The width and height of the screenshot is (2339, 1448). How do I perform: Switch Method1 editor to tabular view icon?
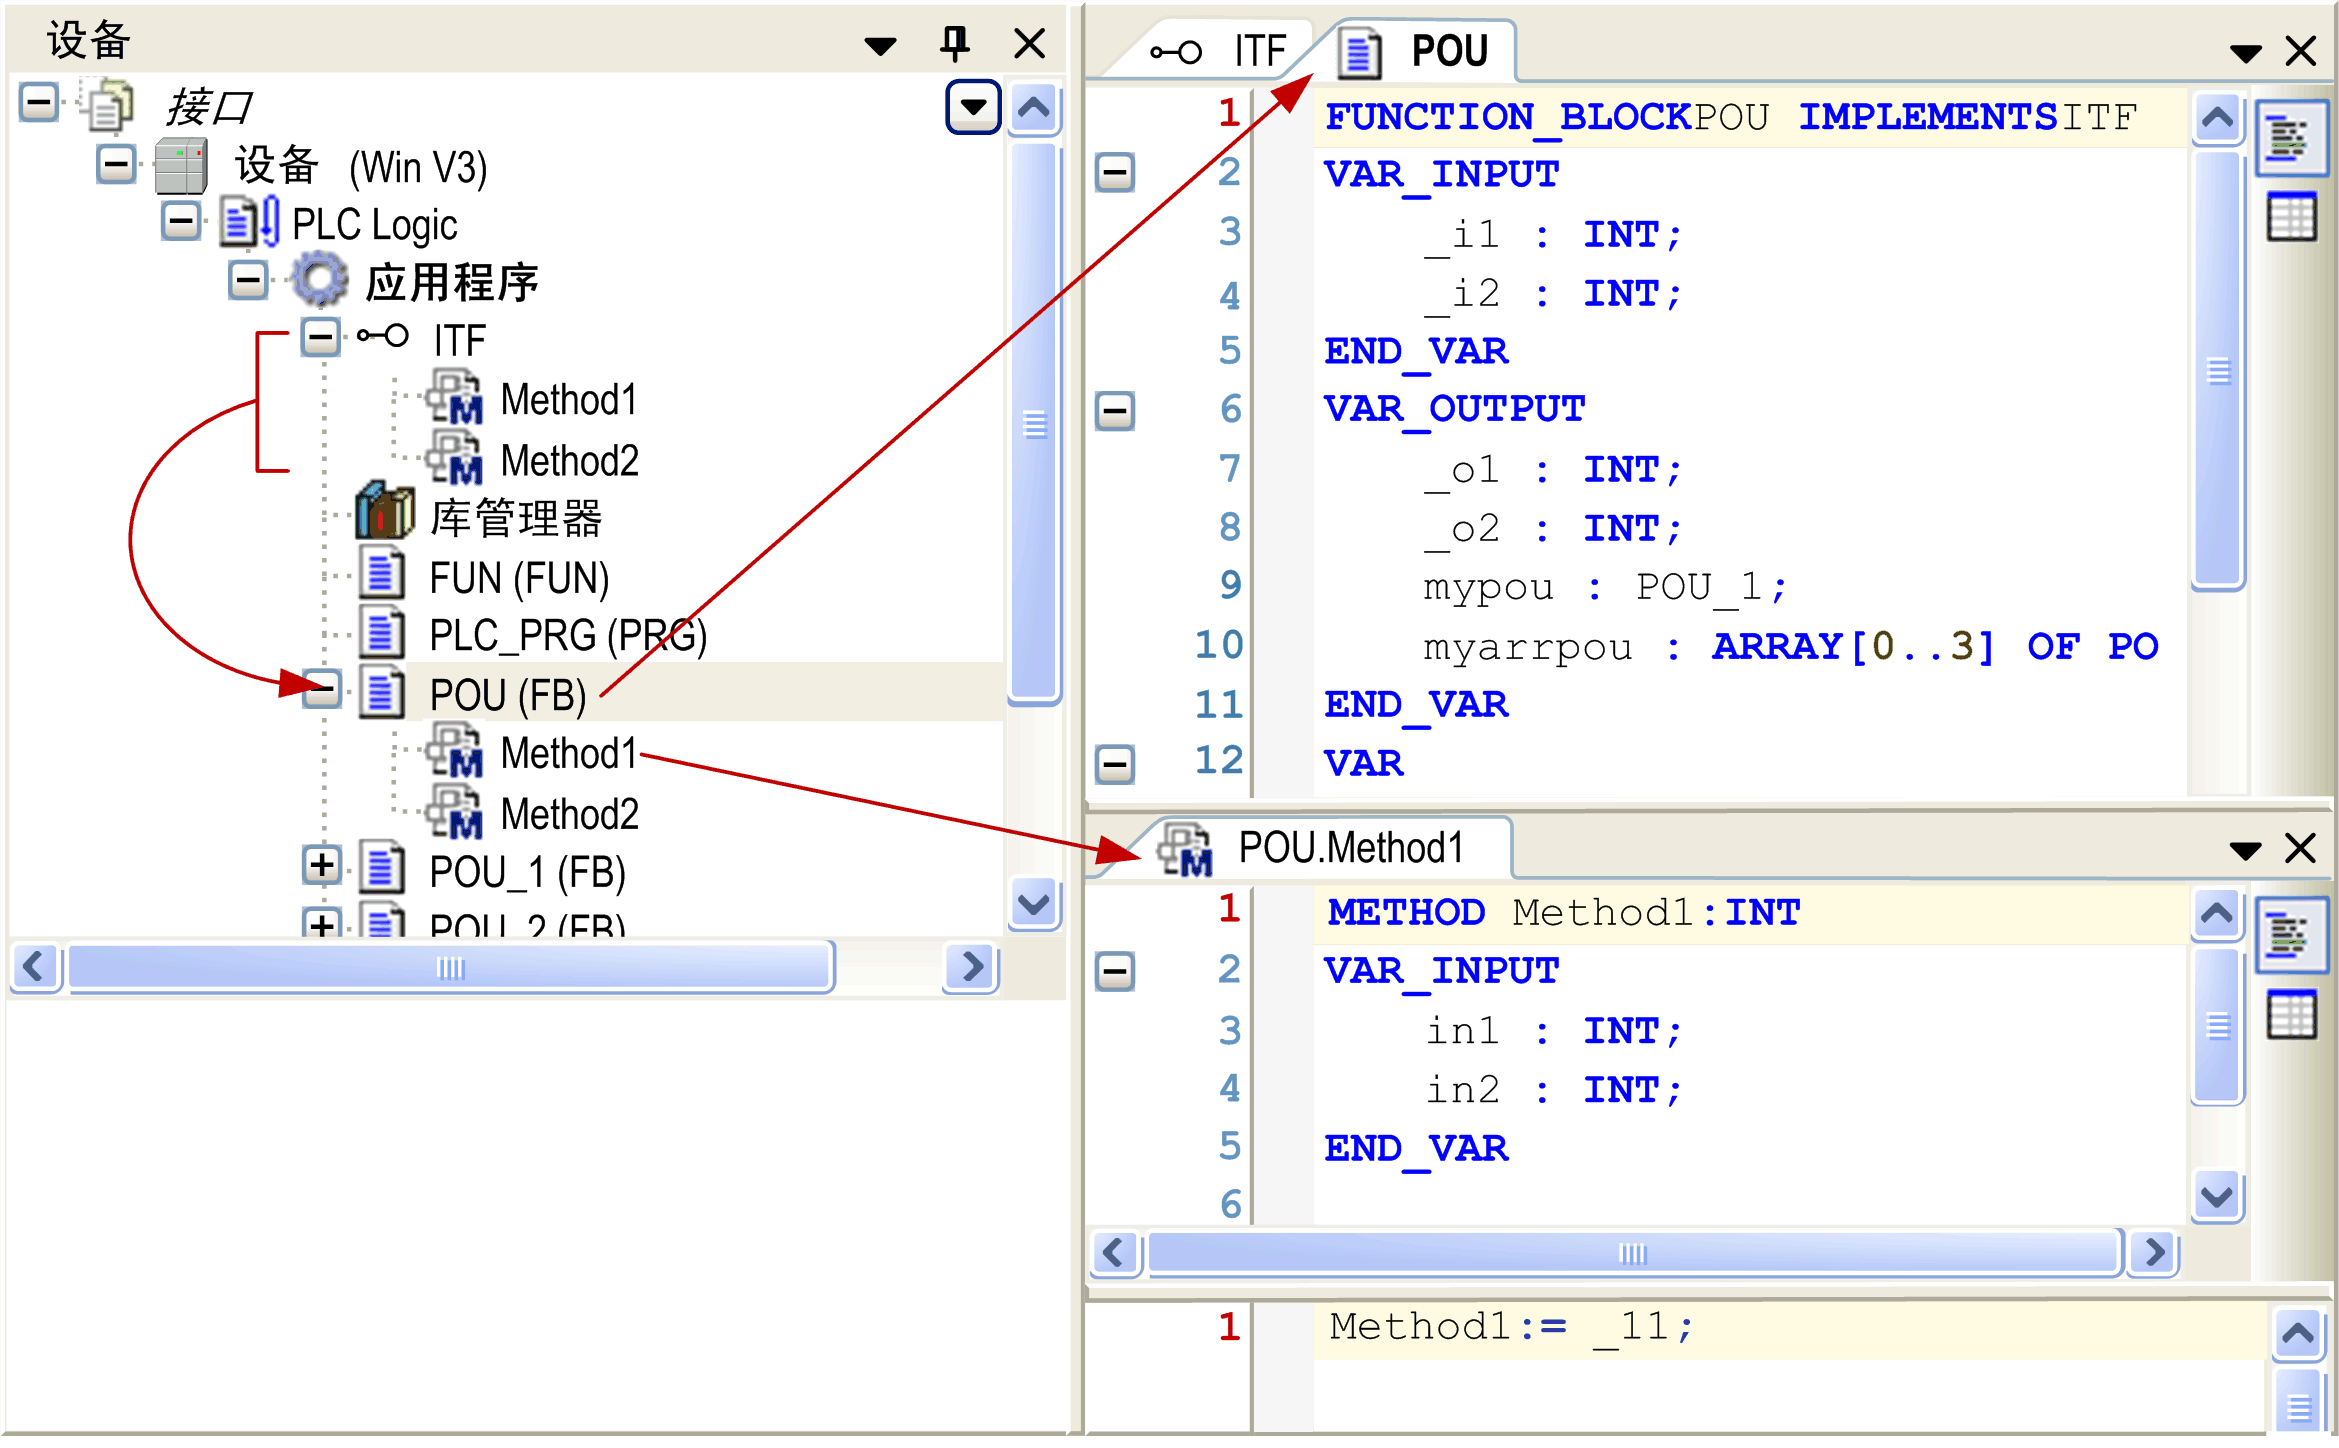pos(2290,1016)
